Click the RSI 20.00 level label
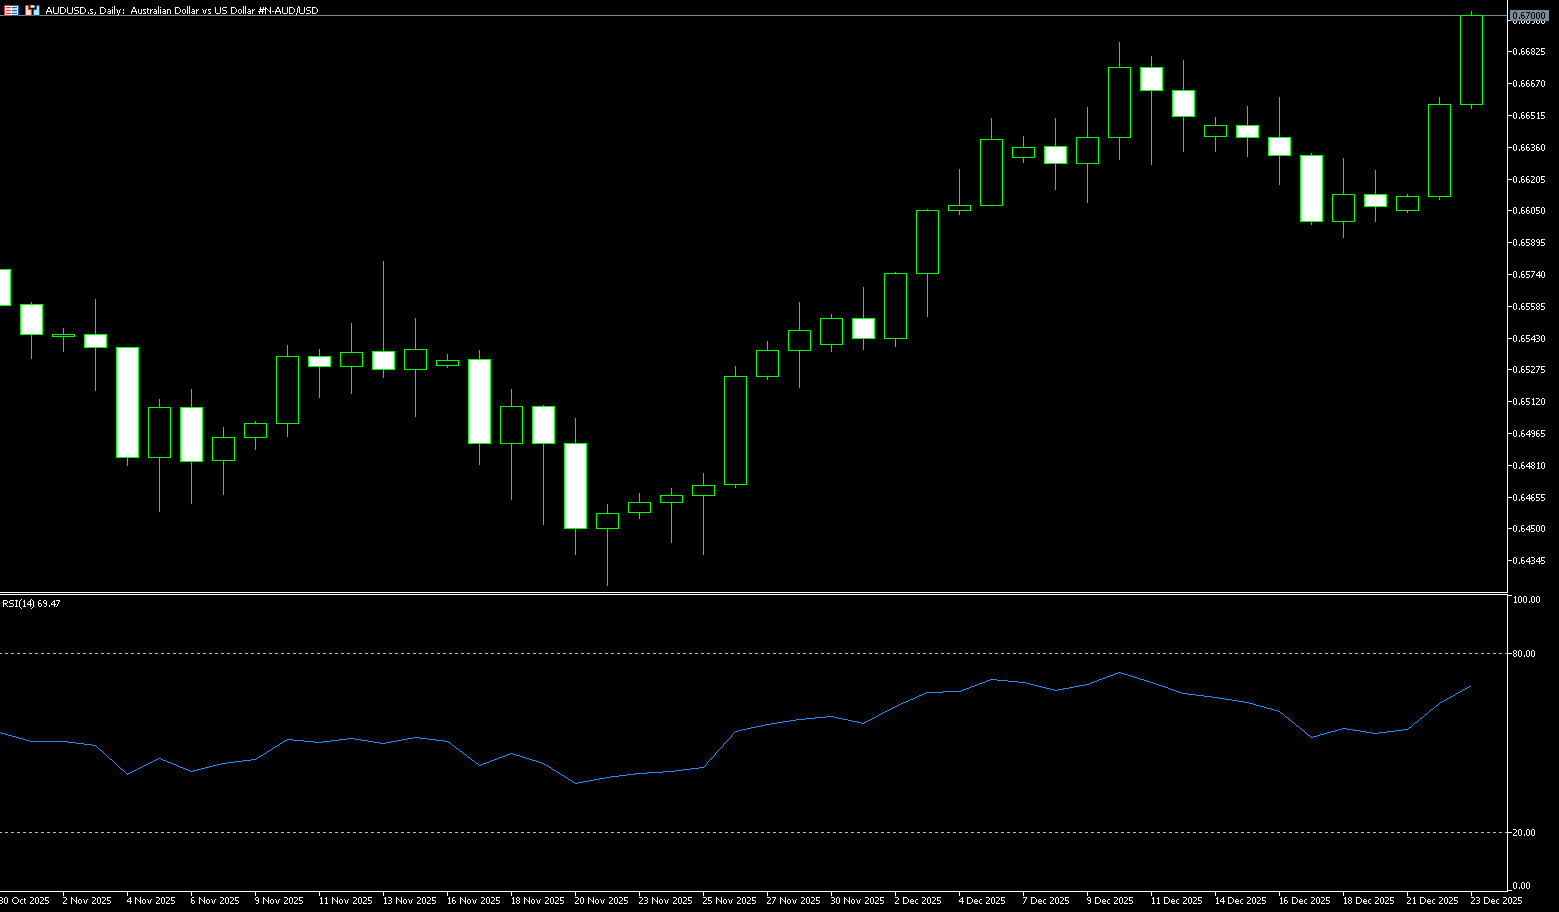Viewport: 1559px width, 912px height. (1525, 833)
